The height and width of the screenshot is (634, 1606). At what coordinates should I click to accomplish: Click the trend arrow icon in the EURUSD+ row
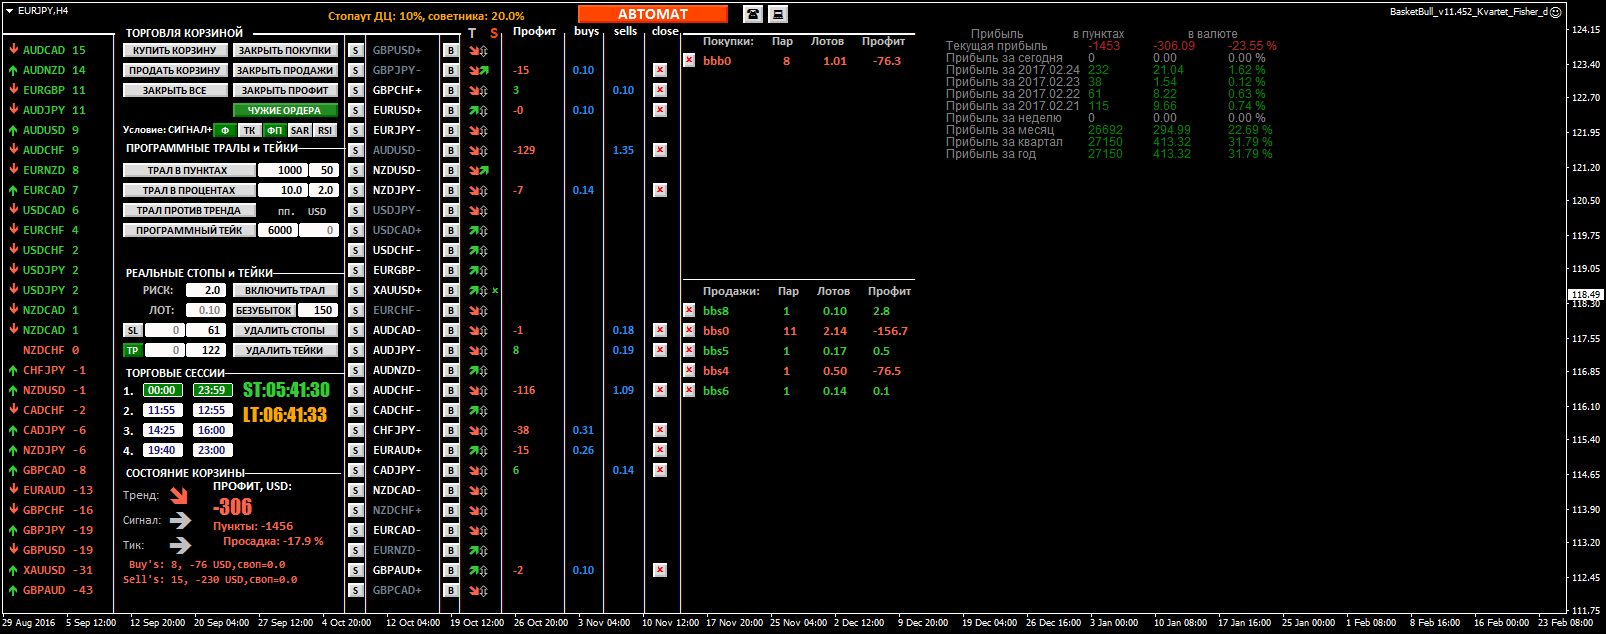pyautogui.click(x=478, y=110)
